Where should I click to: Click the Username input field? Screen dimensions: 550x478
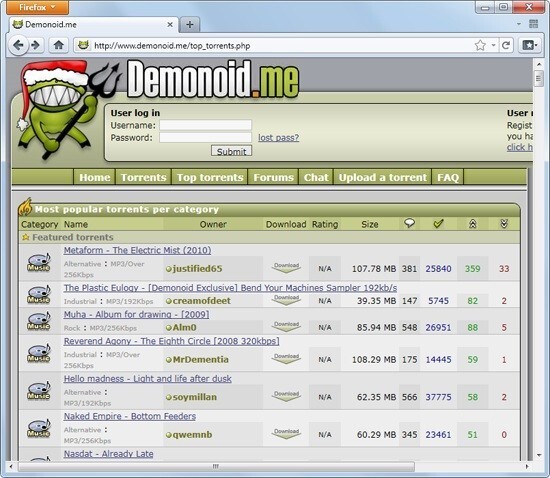click(206, 125)
